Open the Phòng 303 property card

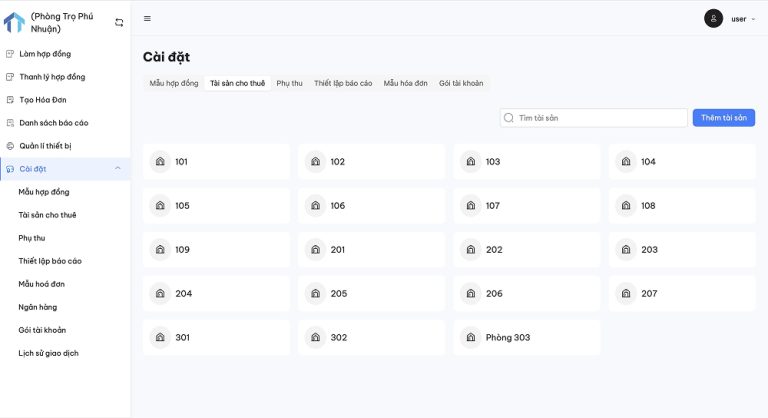(x=527, y=338)
